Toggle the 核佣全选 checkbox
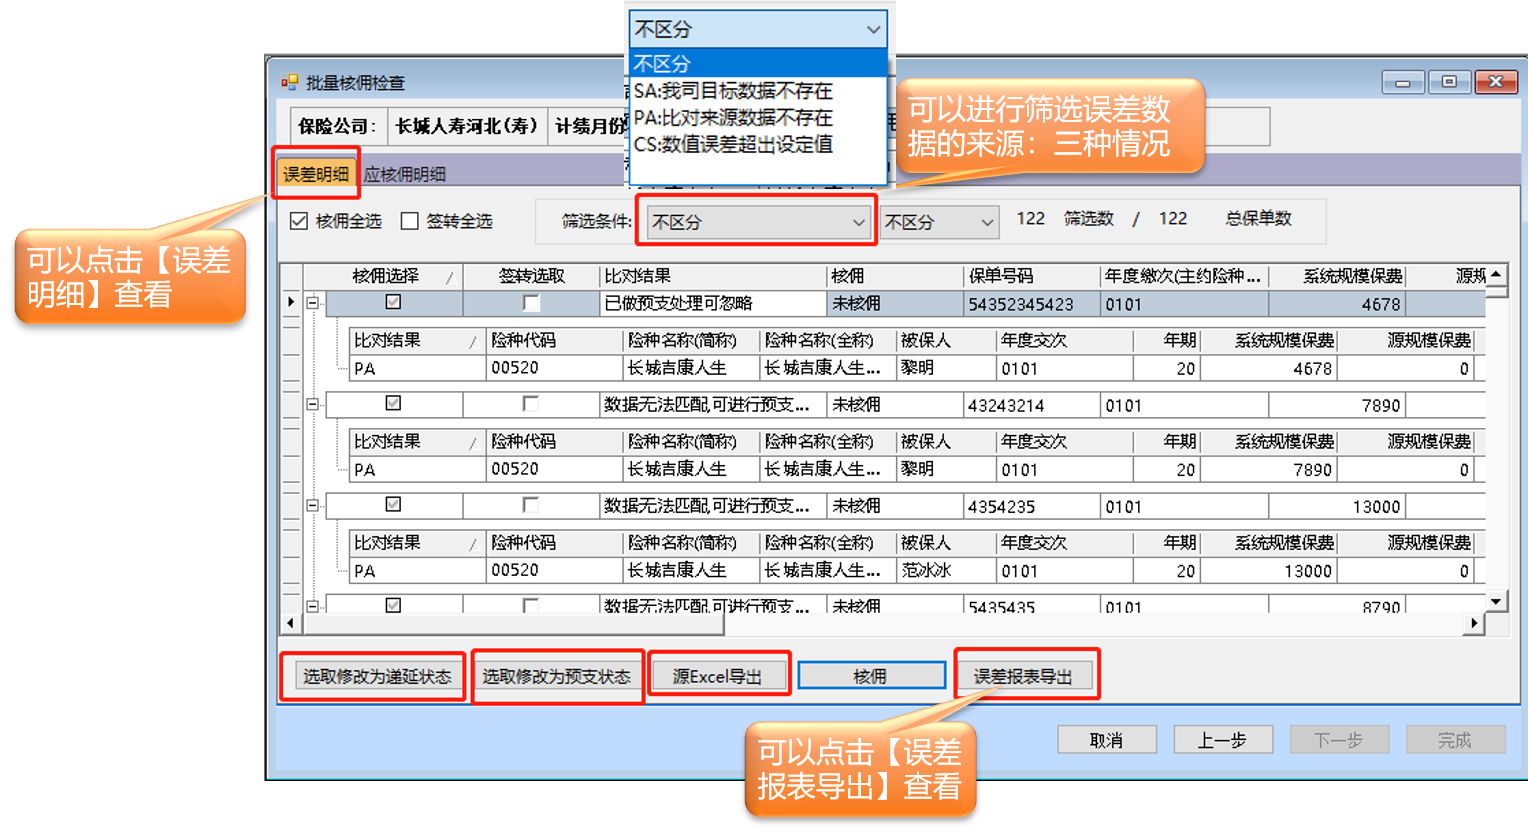Viewport: 1528px width, 835px height. [x=299, y=221]
